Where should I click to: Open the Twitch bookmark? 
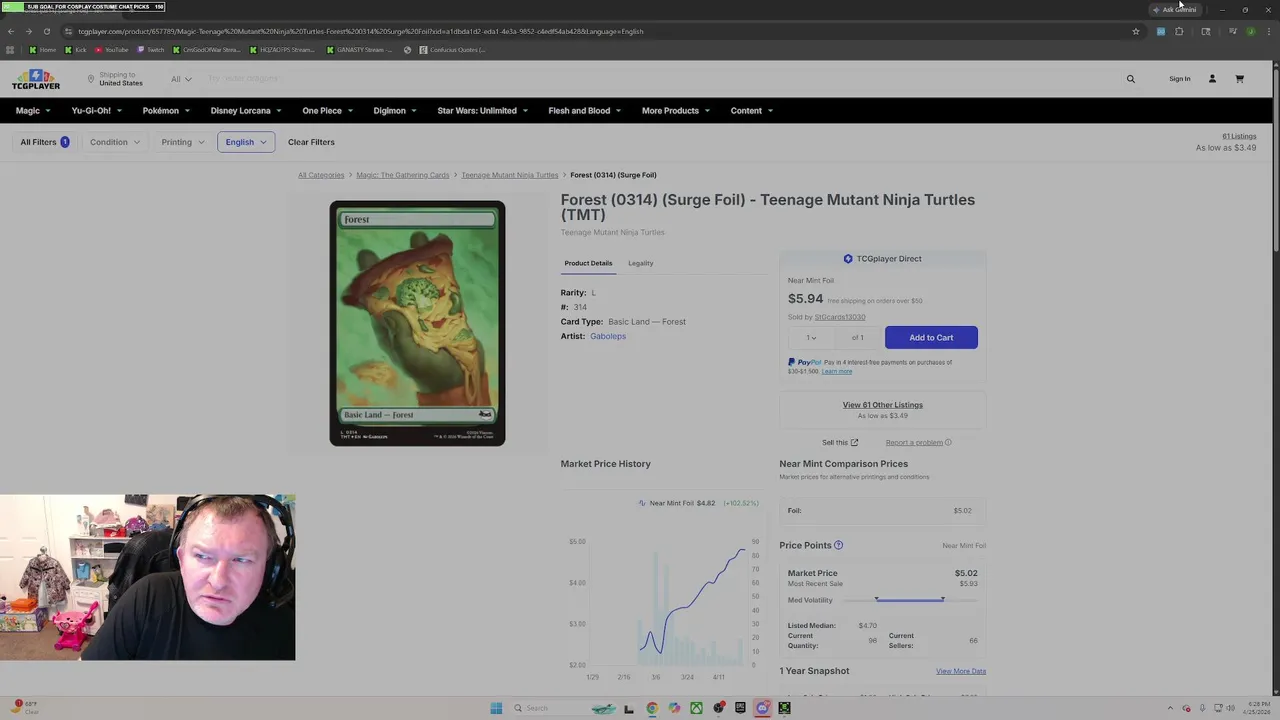[x=151, y=50]
